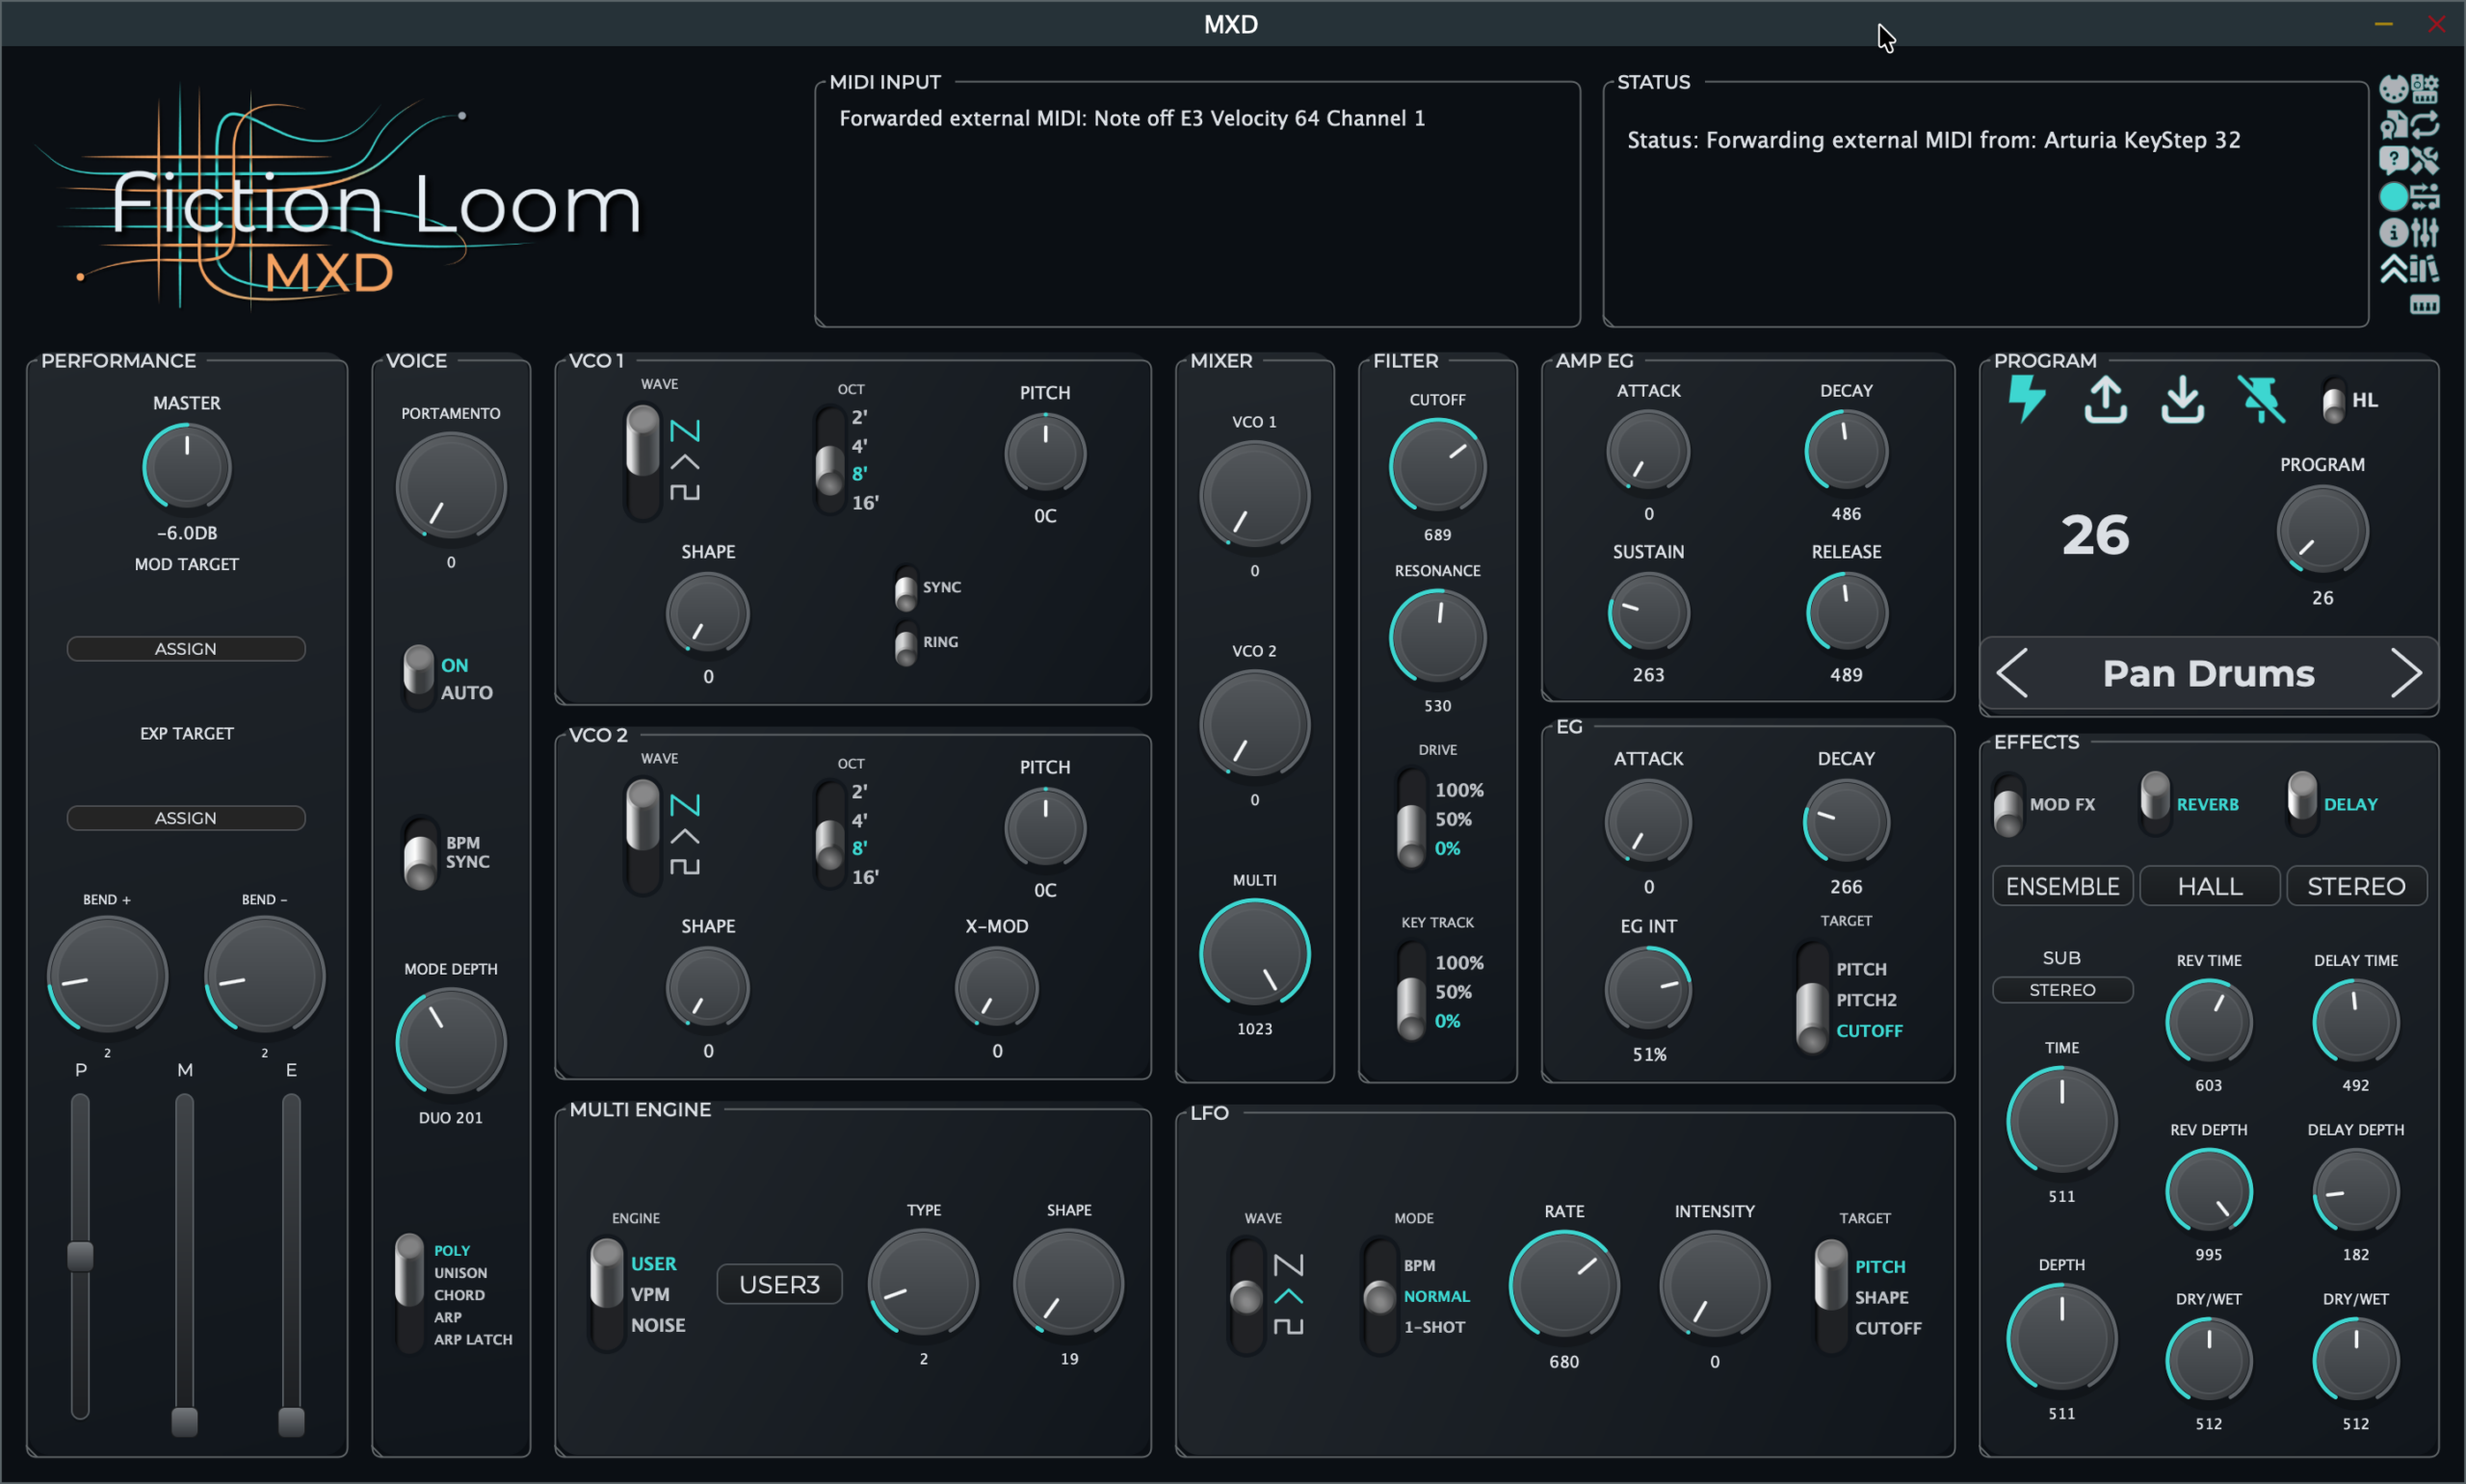Image resolution: width=2466 pixels, height=1484 pixels.
Task: Show the on-screen keyboard icon
Action: (2425, 304)
